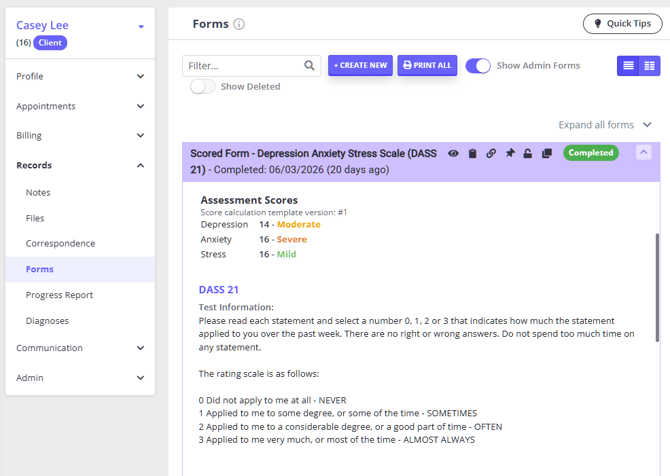
Task: Switch to single-column list view icon
Action: (628, 66)
